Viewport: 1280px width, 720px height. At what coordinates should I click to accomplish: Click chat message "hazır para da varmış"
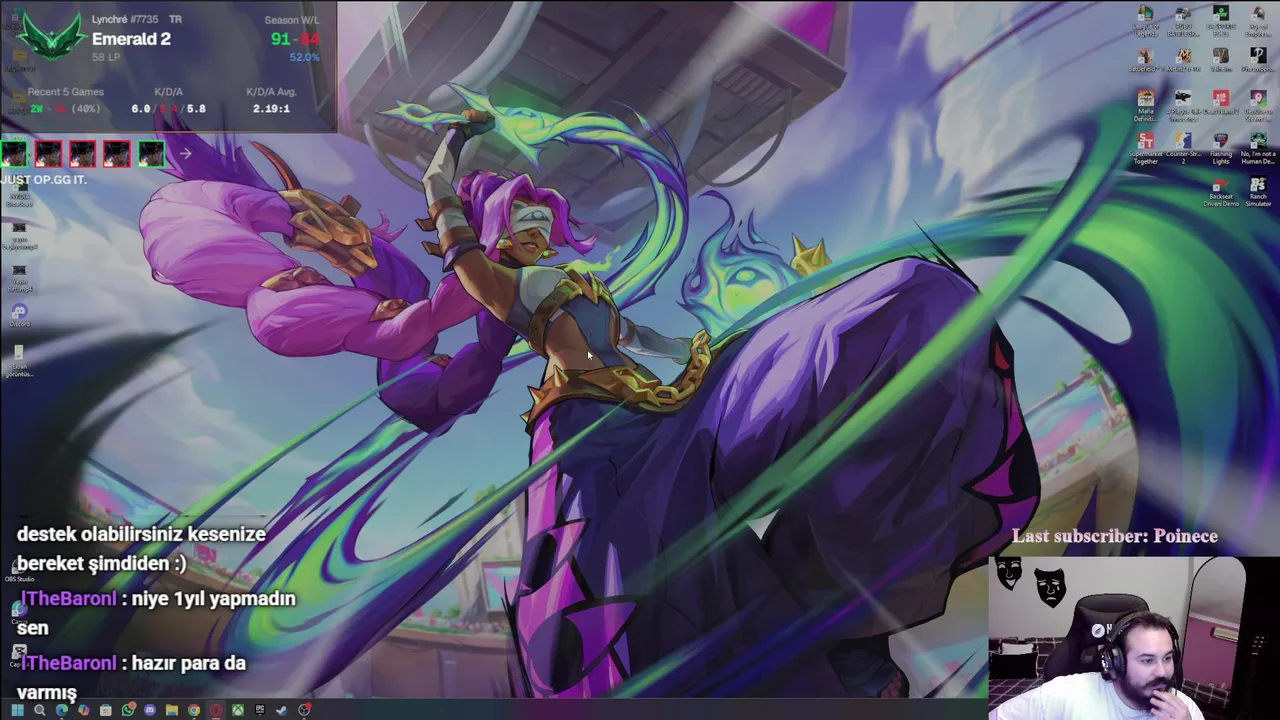pyautogui.click(x=132, y=677)
